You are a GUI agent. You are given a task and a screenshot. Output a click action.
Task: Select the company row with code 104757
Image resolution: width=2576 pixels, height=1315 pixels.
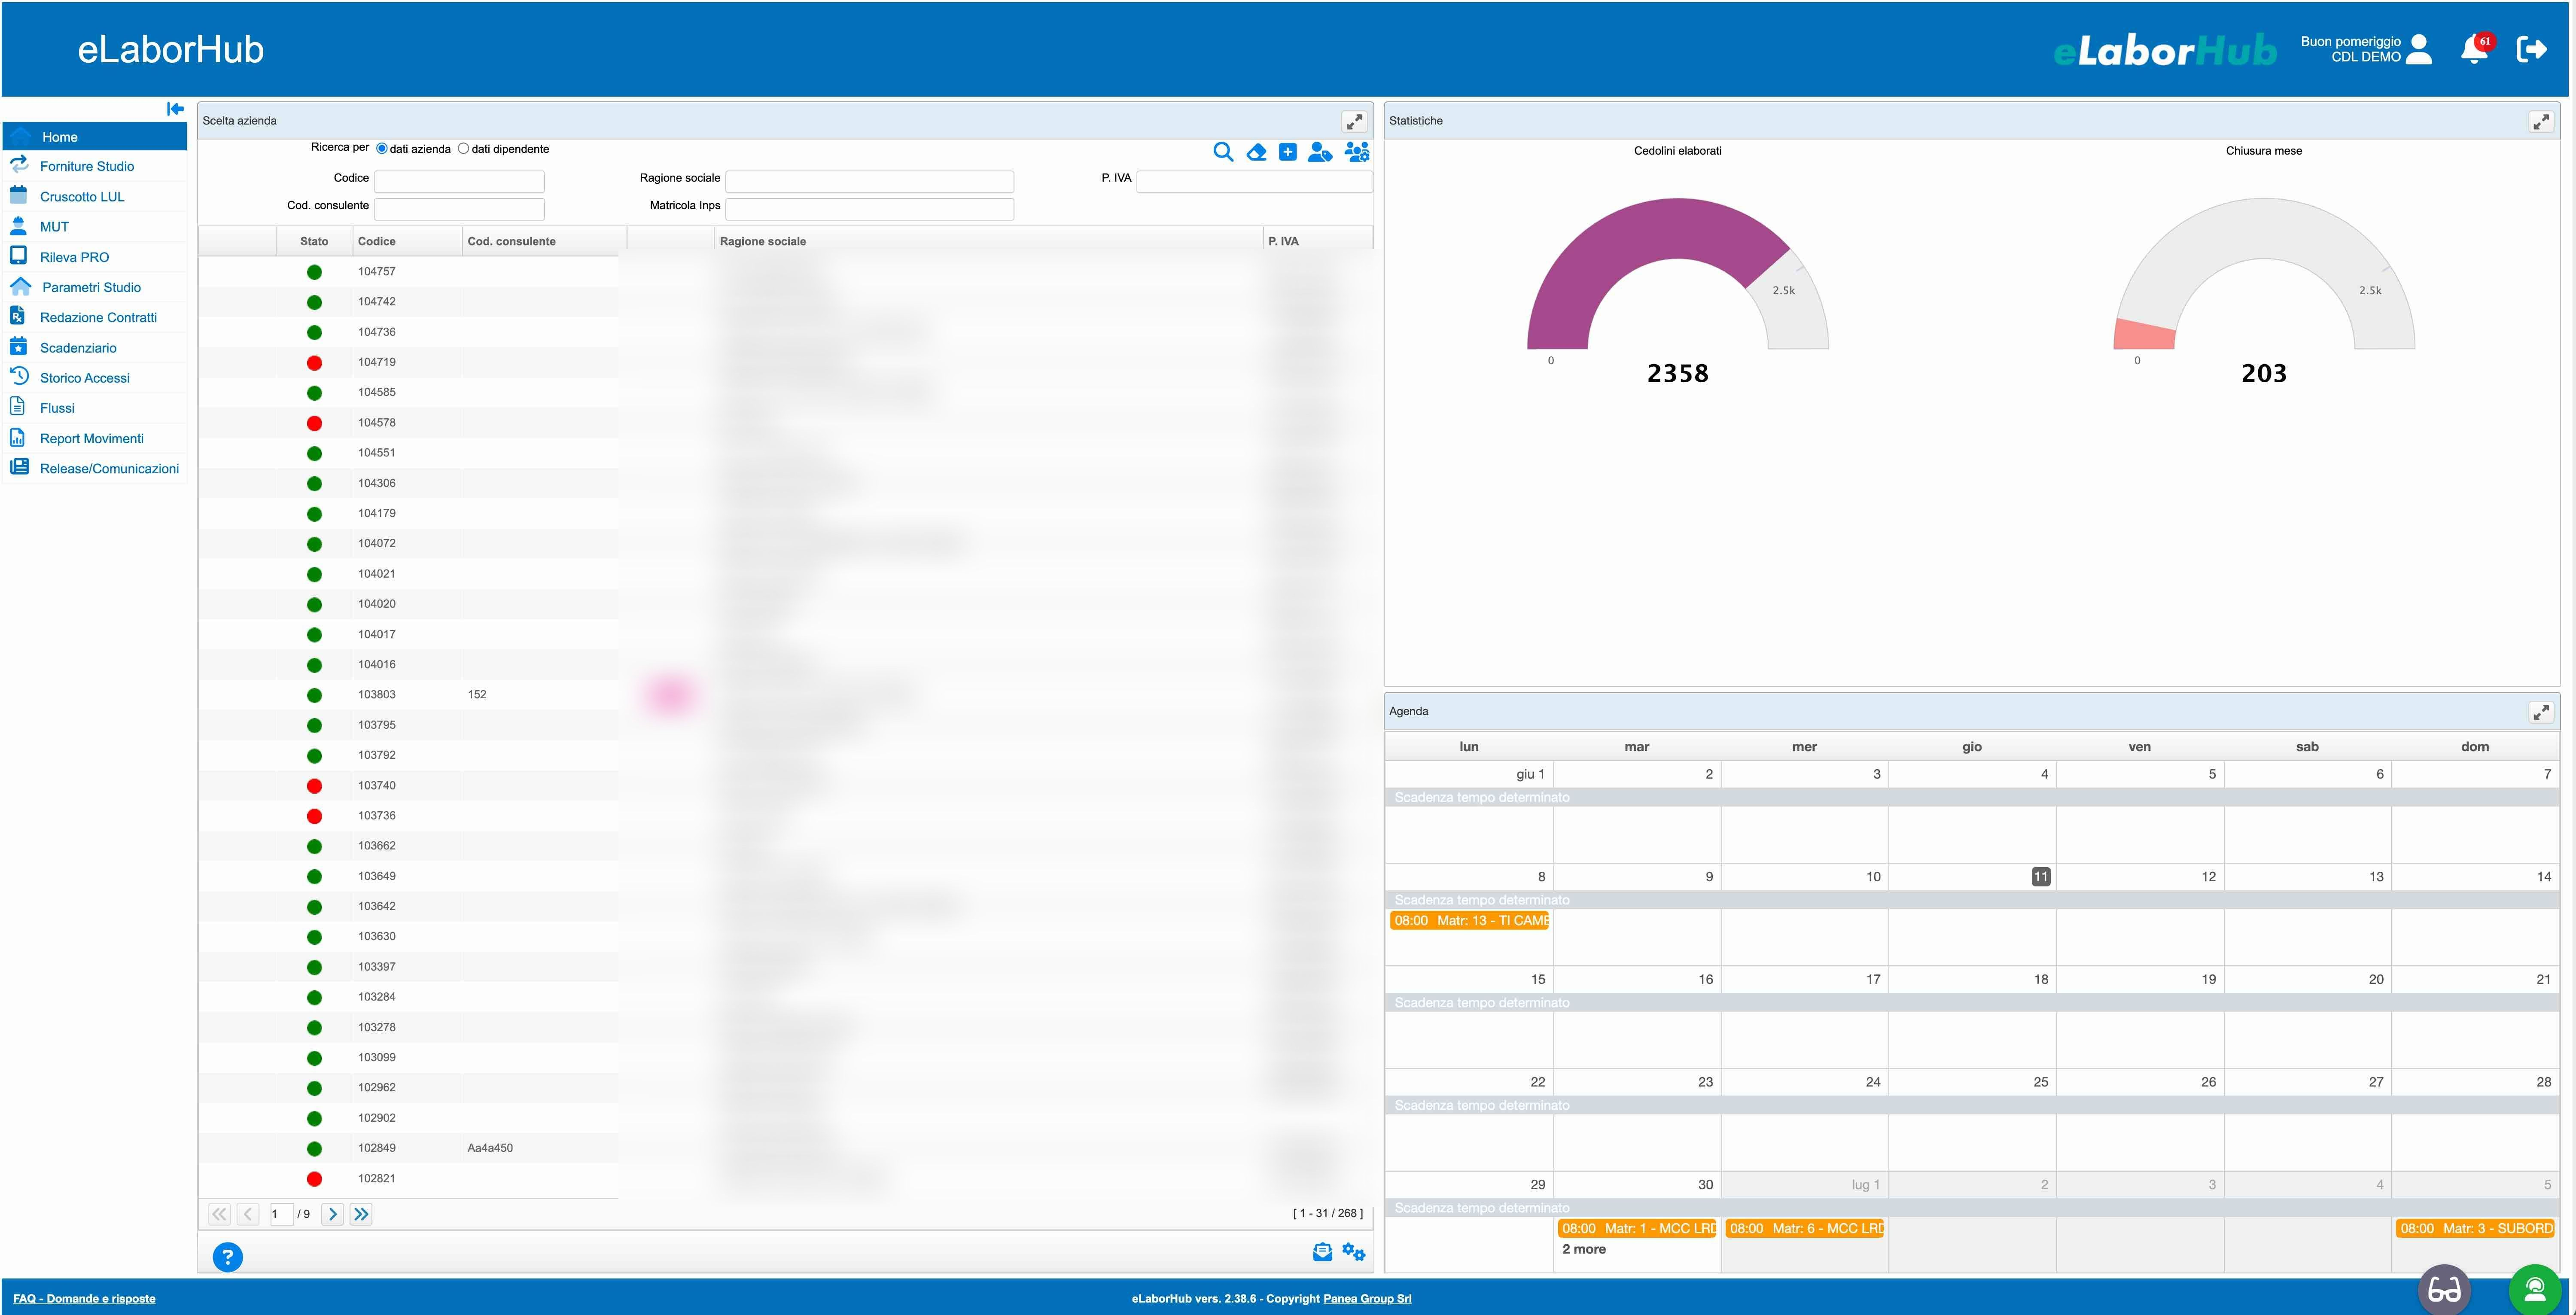click(785, 272)
